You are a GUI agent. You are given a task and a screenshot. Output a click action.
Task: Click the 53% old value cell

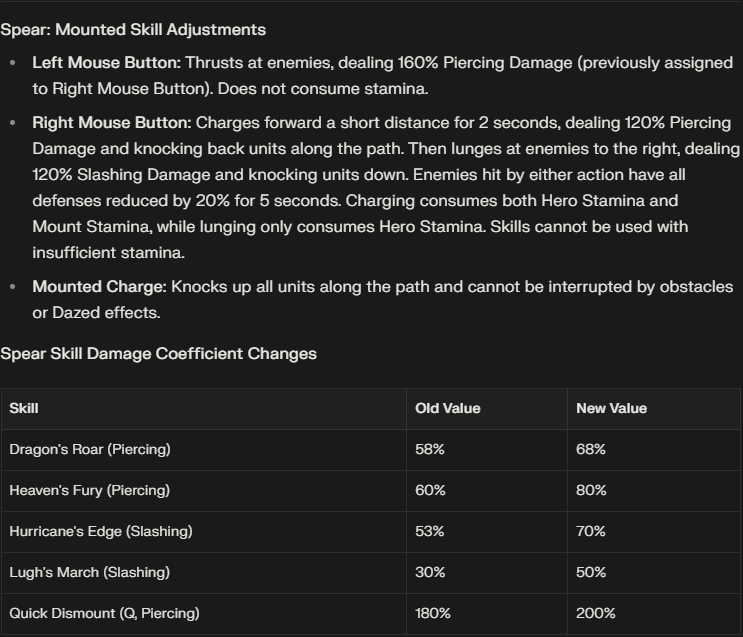[x=487, y=532]
